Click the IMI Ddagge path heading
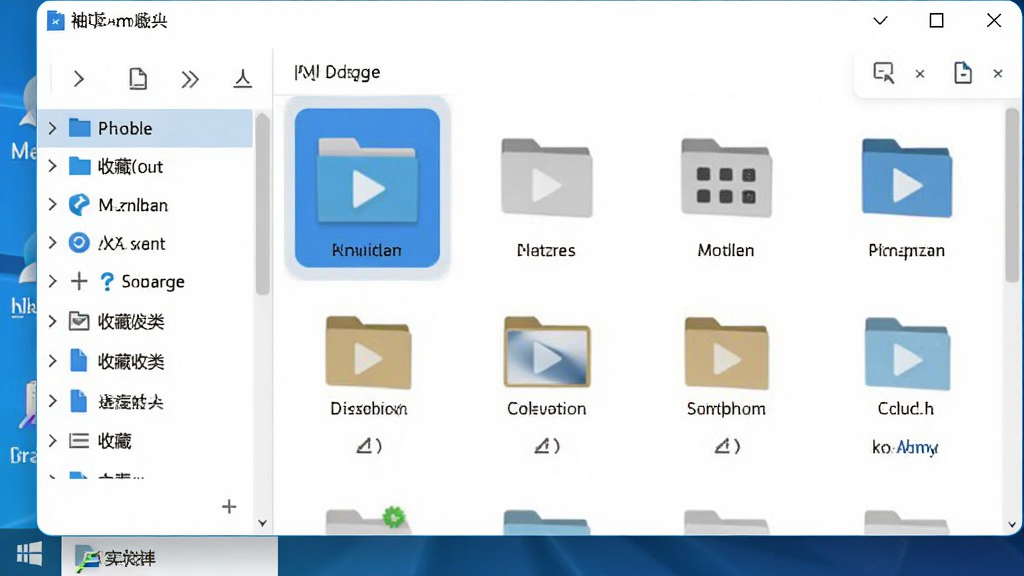This screenshot has height=576, width=1024. pyautogui.click(x=337, y=72)
